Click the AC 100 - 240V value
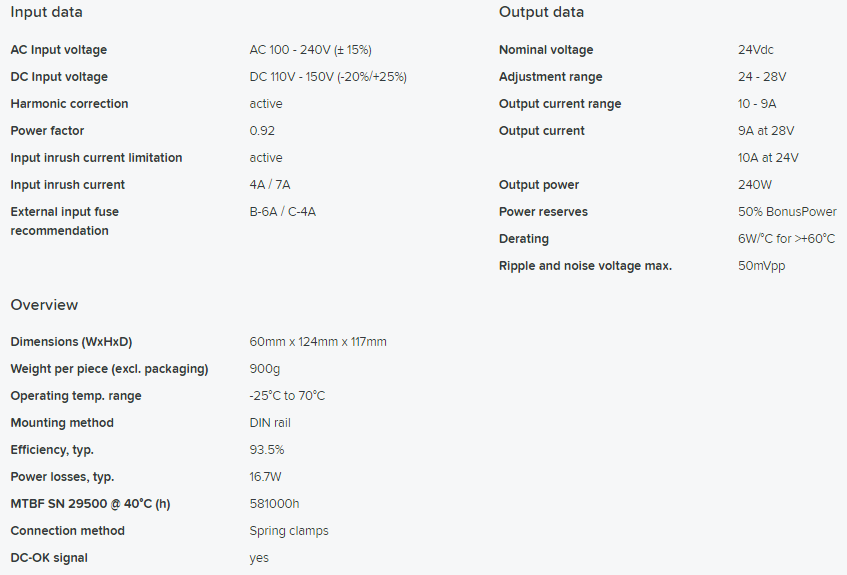 311,50
